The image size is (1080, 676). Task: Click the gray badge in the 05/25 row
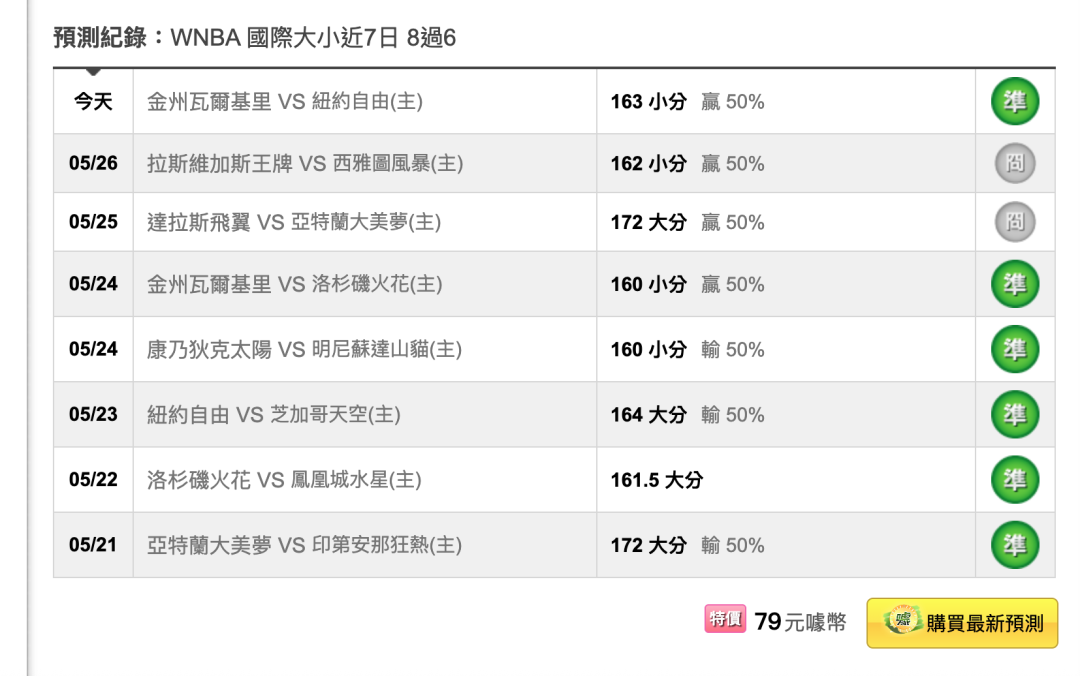[x=1015, y=222]
